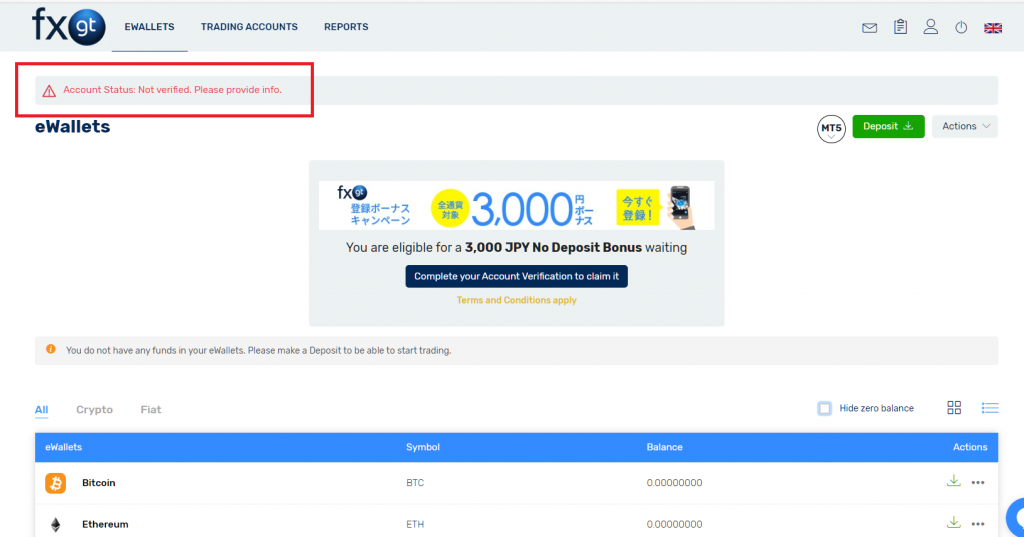This screenshot has height=537, width=1024.
Task: Click Complete your Account Verification button
Action: 517,276
